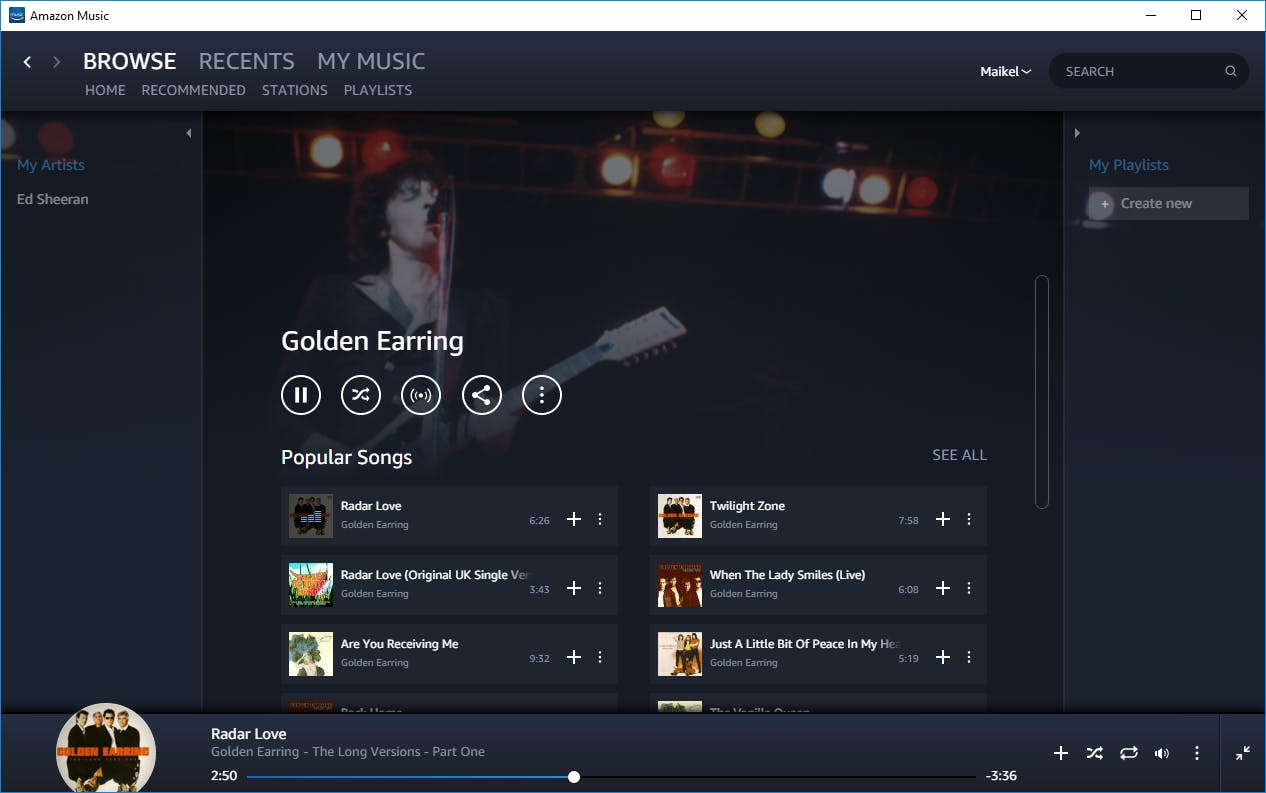The height and width of the screenshot is (793, 1266).
Task: Add now playing track with player plus
Action: click(x=1061, y=753)
